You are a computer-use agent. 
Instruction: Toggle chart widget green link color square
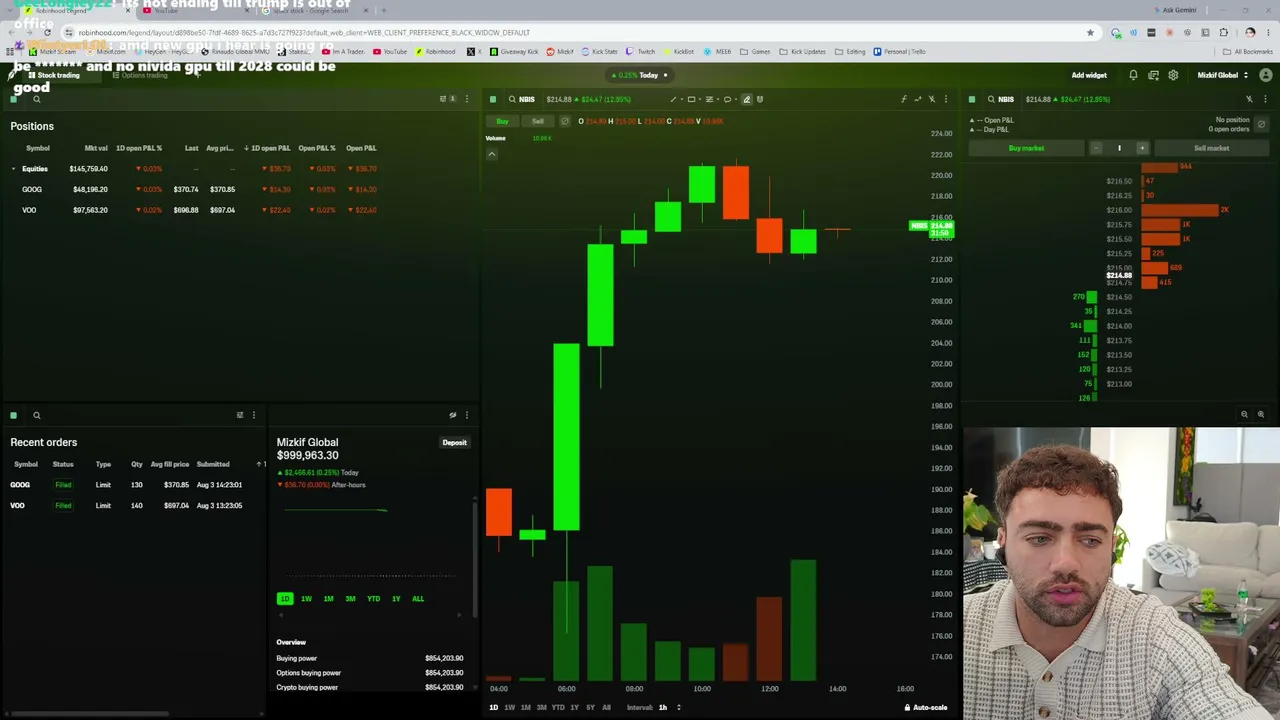click(493, 99)
